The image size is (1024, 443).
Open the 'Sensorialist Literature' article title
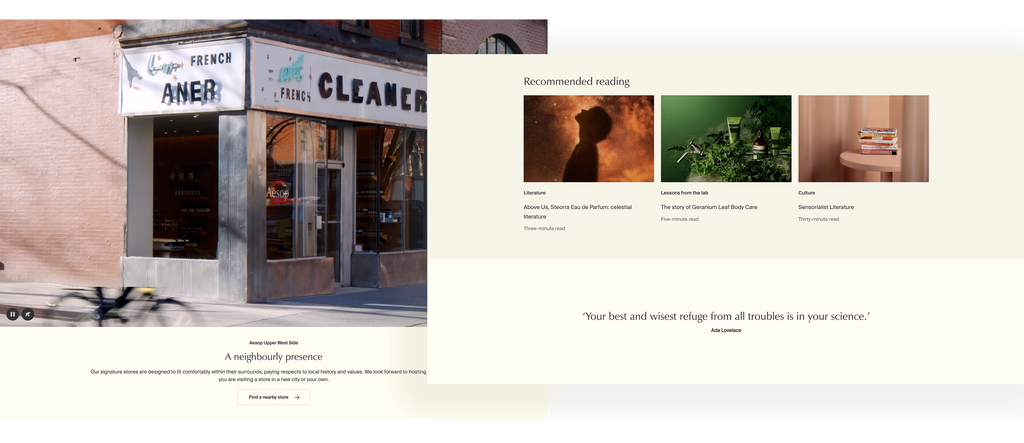[x=826, y=207]
